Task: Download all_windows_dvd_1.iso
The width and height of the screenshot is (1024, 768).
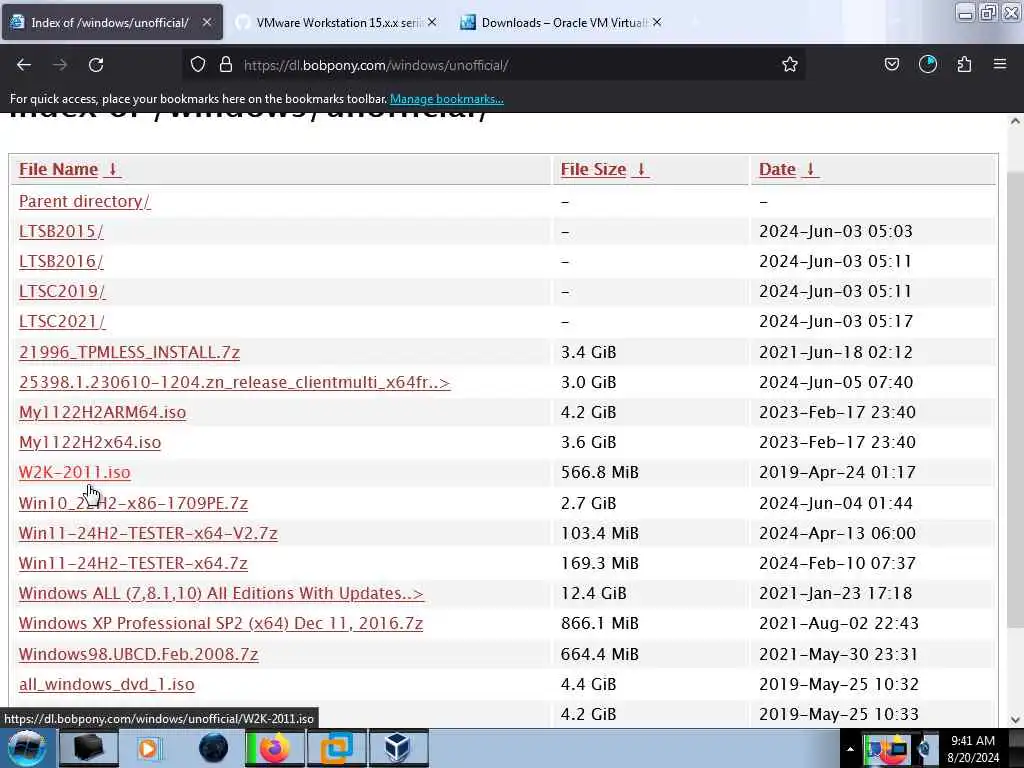Action: pyautogui.click(x=106, y=684)
